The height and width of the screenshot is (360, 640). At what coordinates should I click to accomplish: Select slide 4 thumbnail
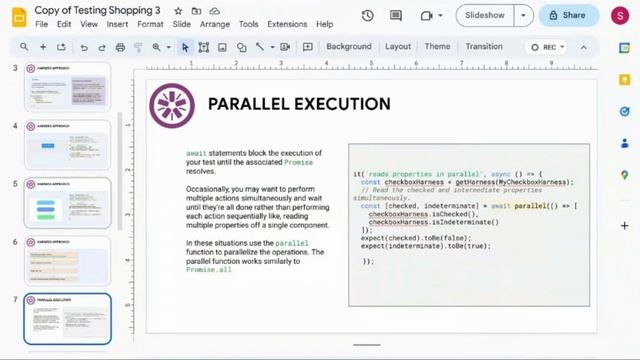pyautogui.click(x=67, y=145)
